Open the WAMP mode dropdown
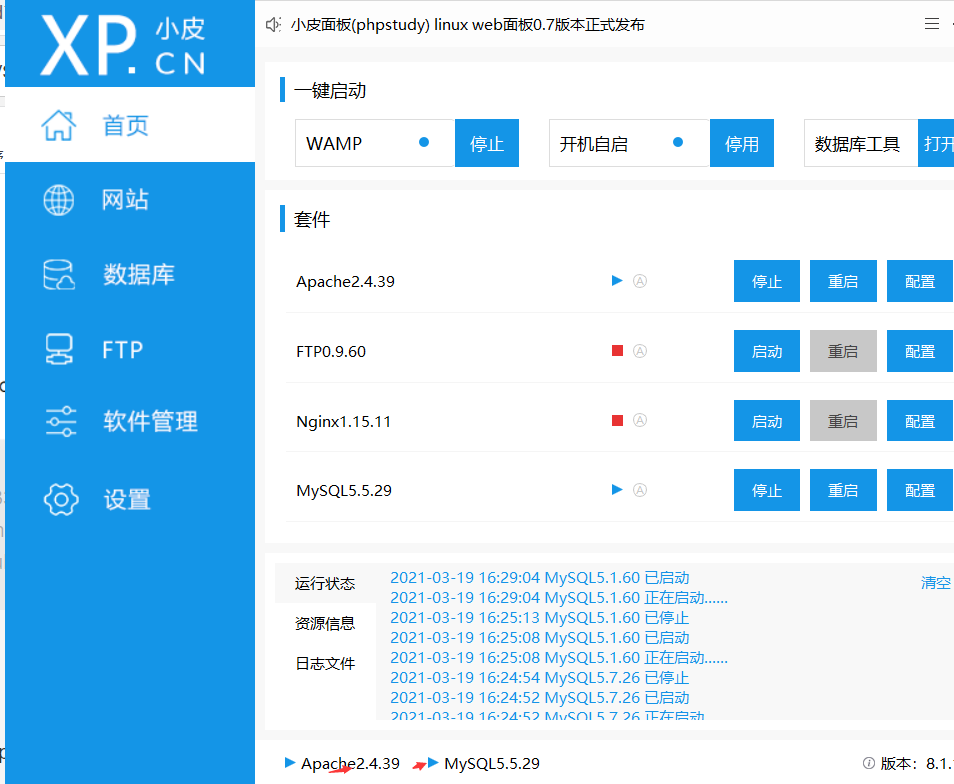954x784 pixels. (375, 143)
